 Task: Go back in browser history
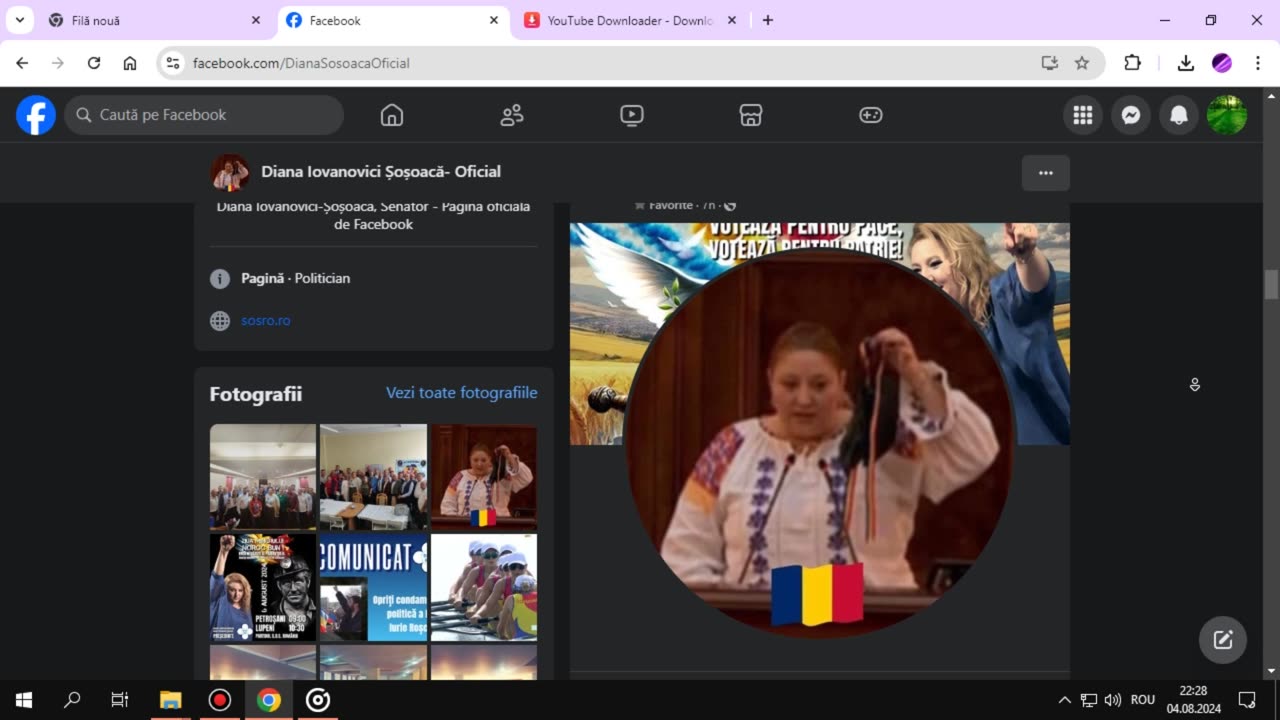[22, 63]
